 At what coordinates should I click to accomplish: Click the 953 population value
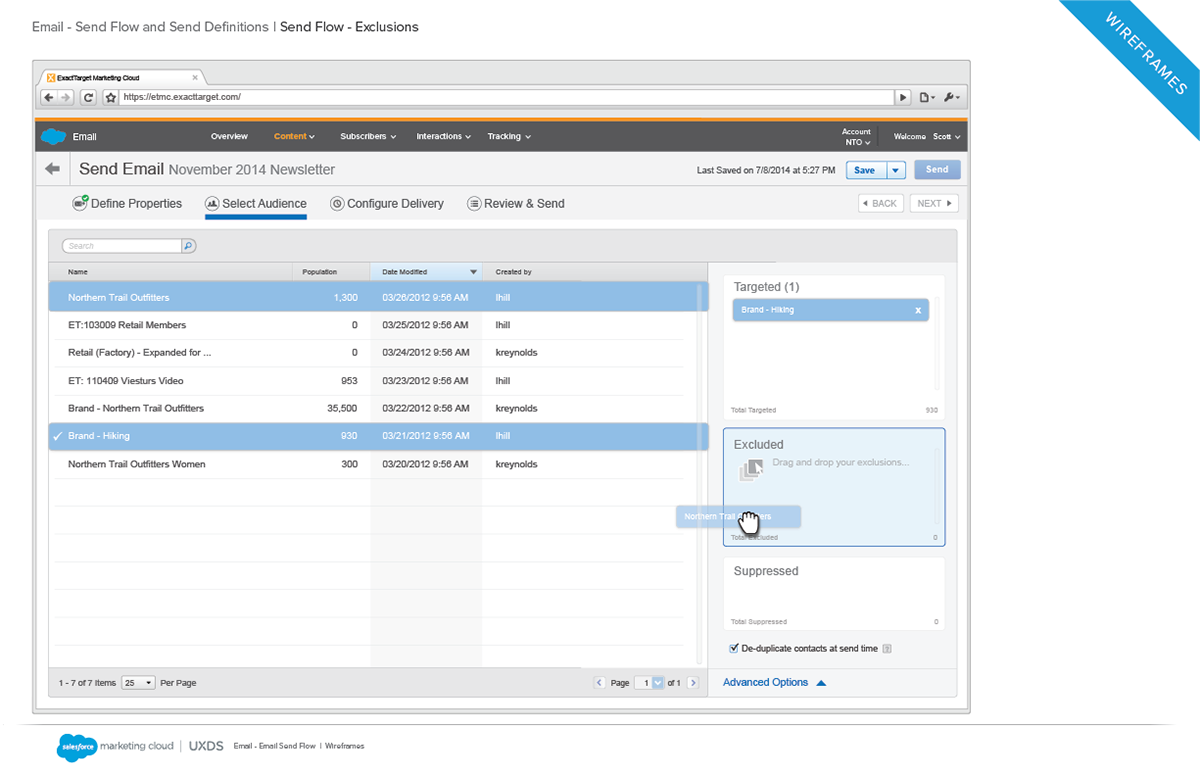[349, 381]
